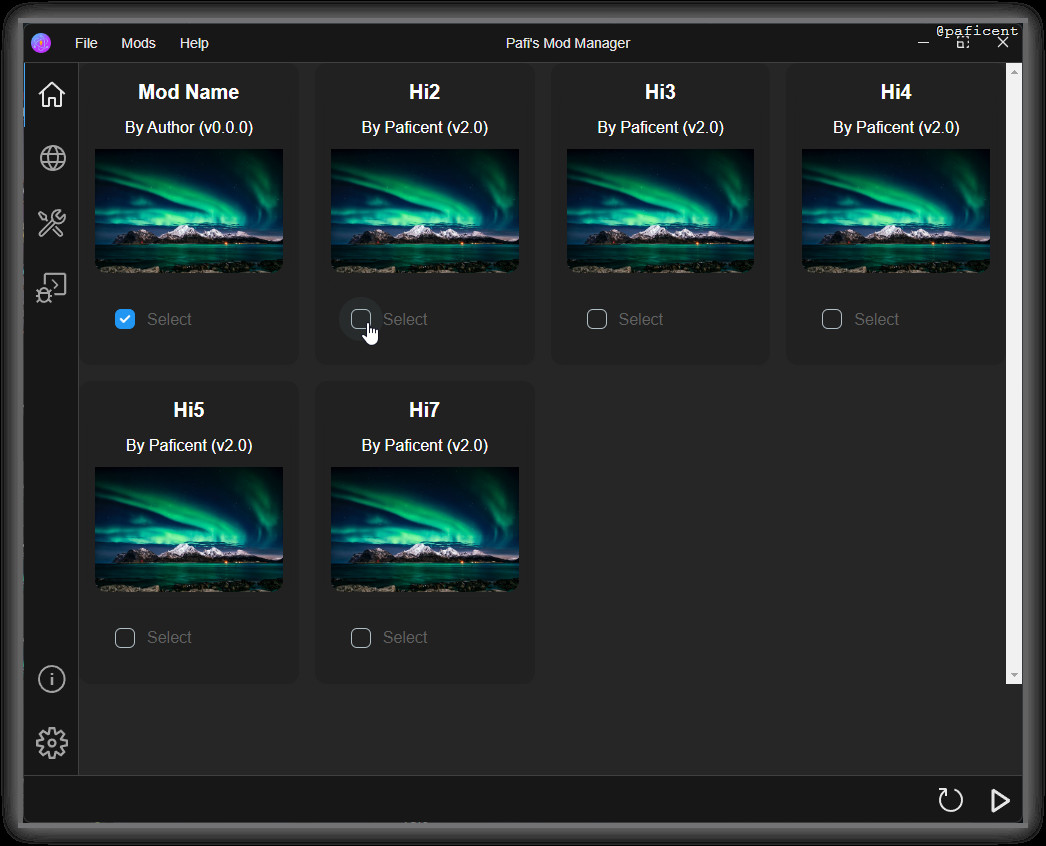Click 'By Paficent (v2.0)' under Hi3

(x=660, y=127)
